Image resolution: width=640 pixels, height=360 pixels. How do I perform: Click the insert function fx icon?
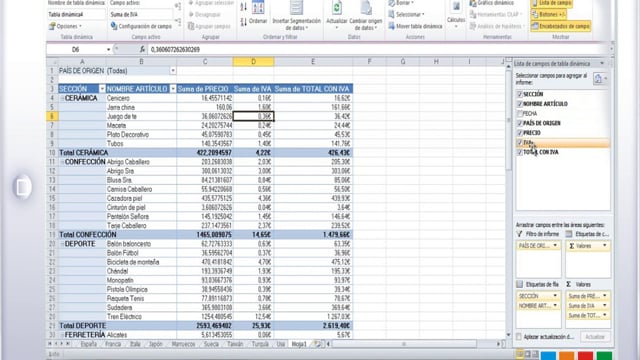coord(142,49)
